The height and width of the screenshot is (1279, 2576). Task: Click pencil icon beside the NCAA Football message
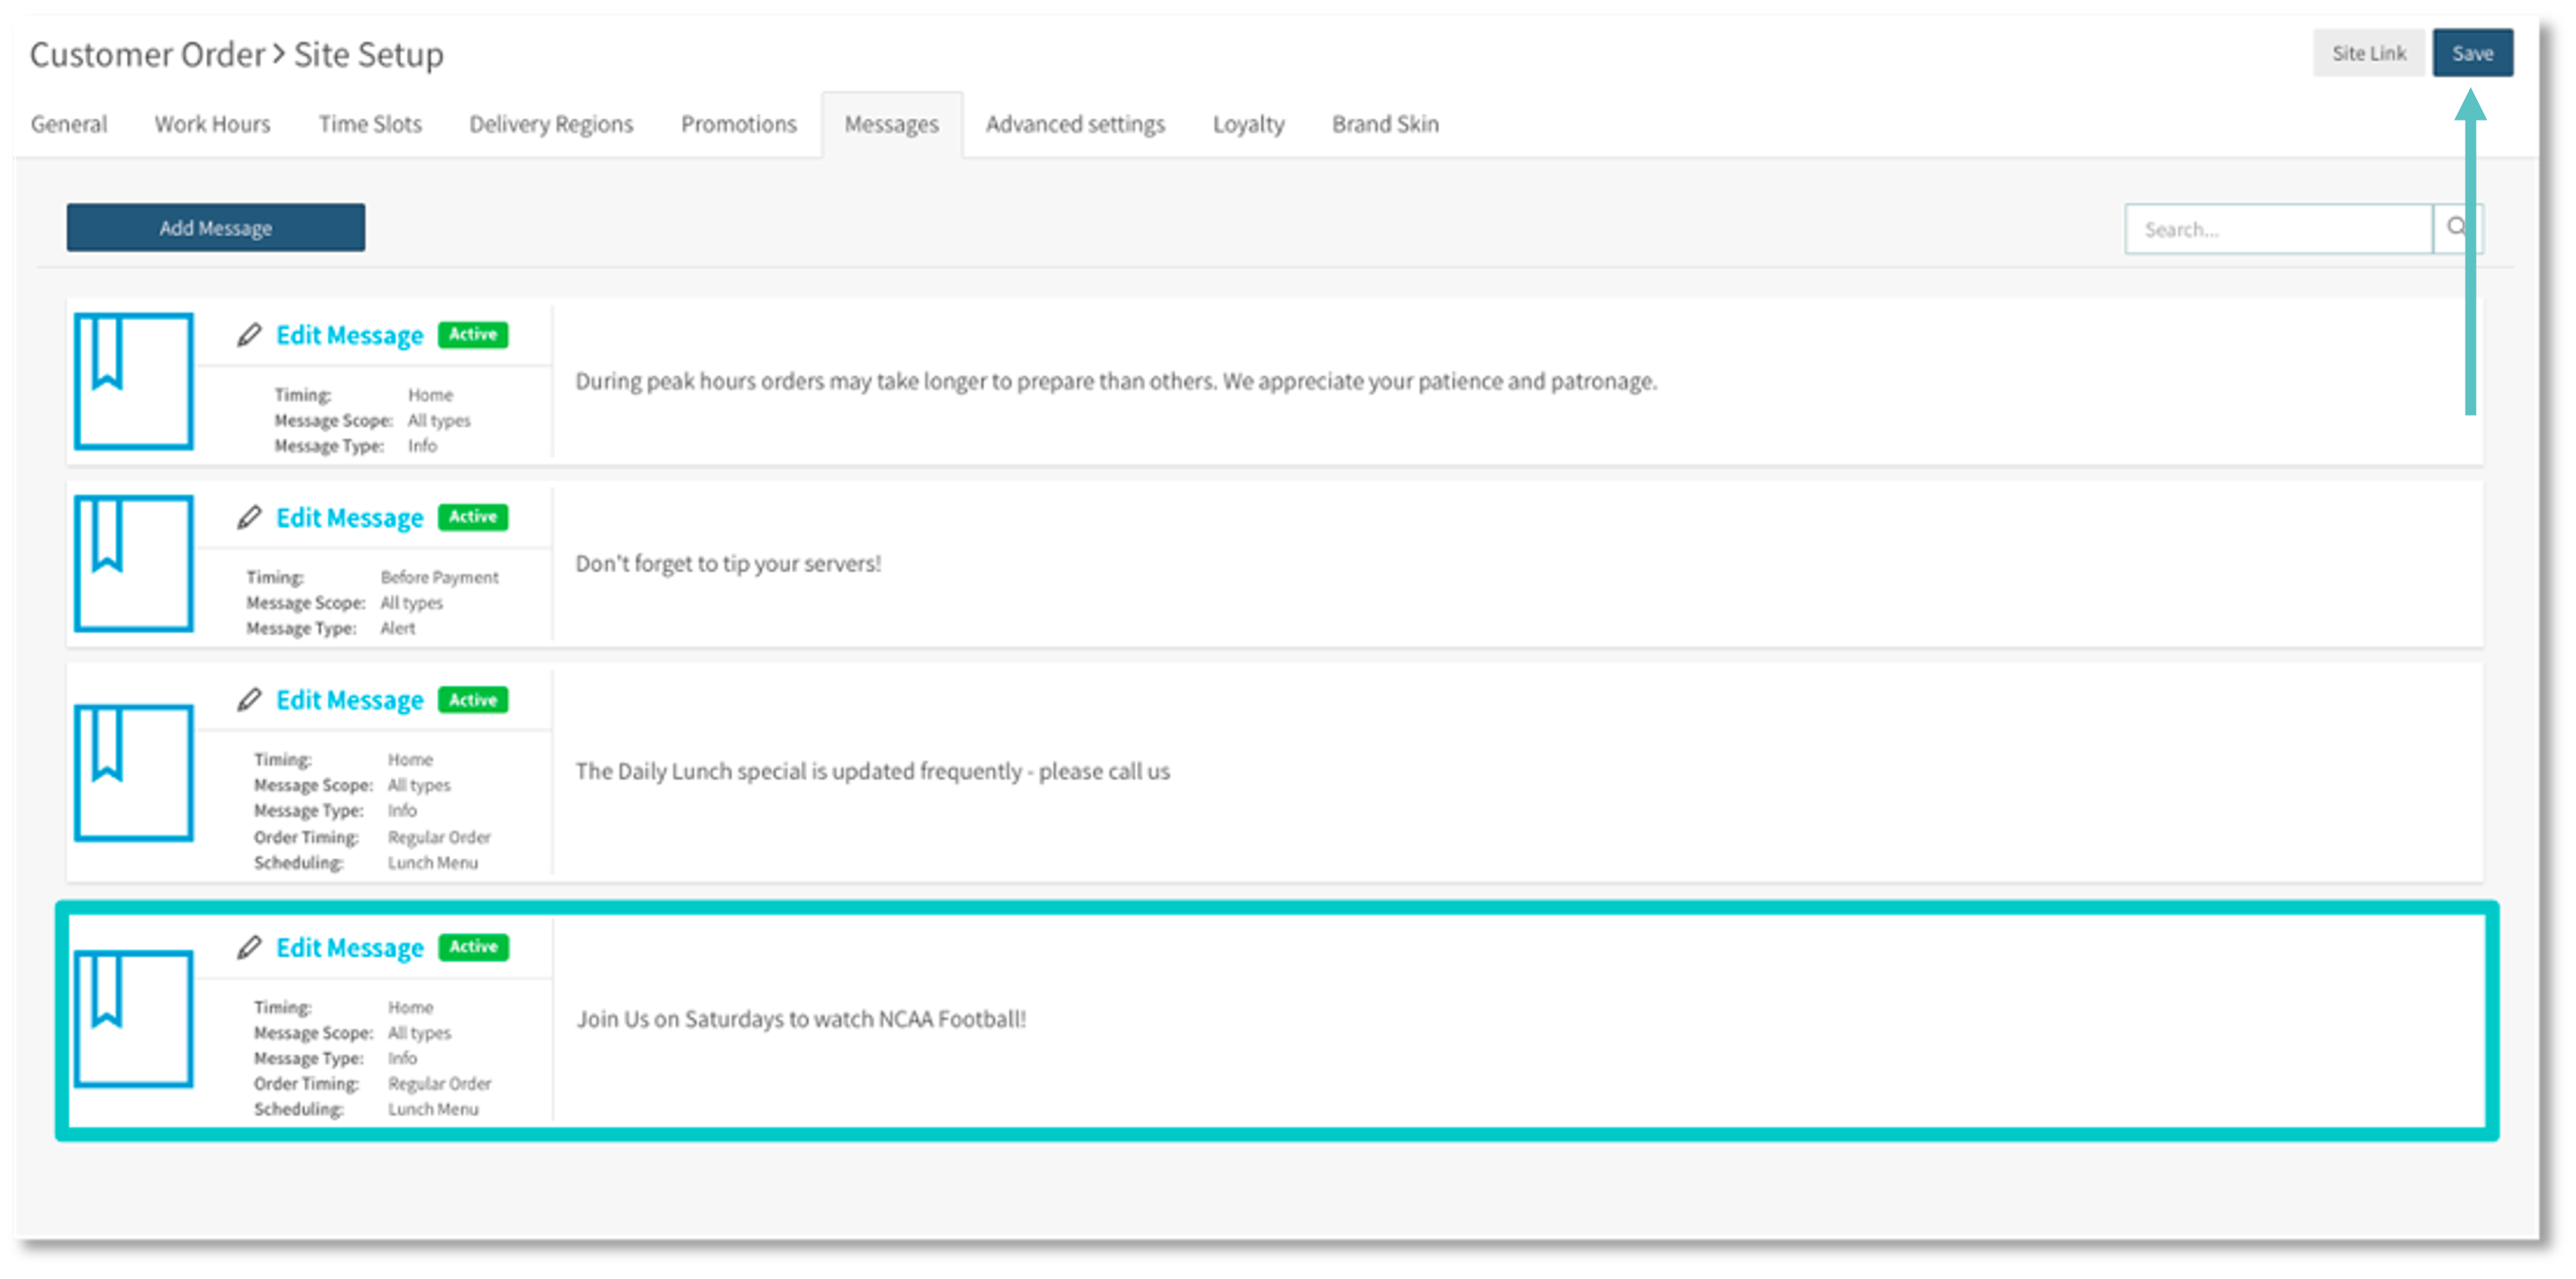click(x=249, y=947)
